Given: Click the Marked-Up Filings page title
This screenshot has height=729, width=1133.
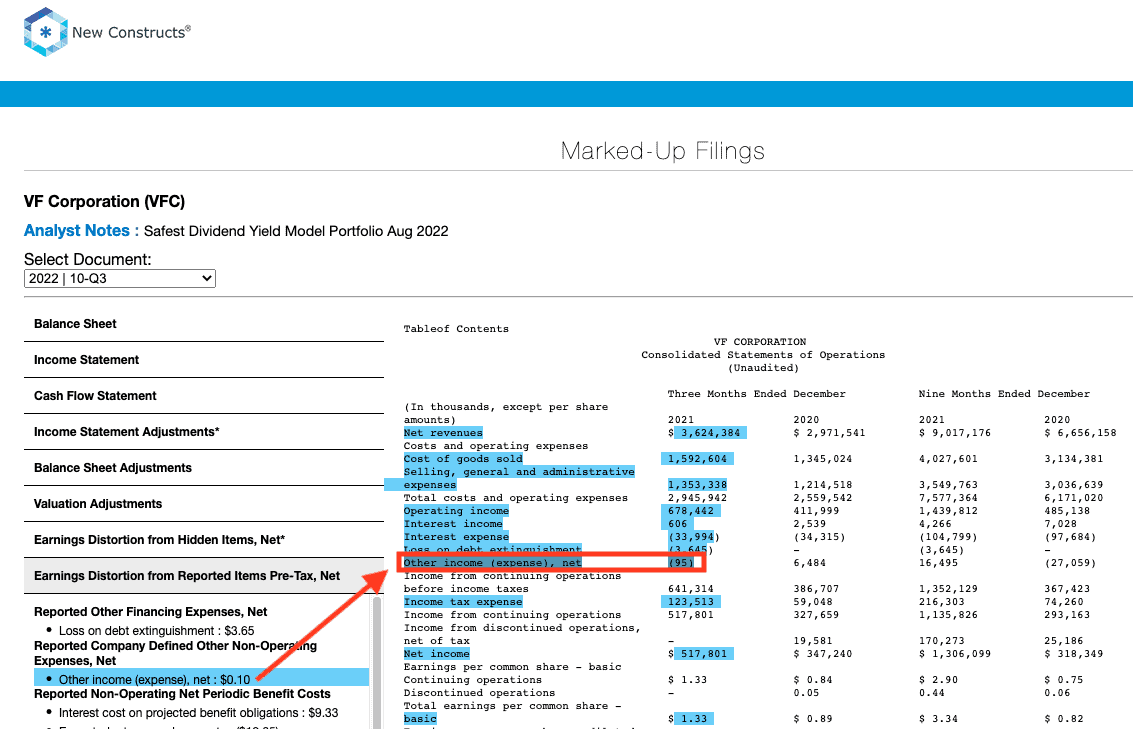Looking at the screenshot, I should click(x=663, y=151).
